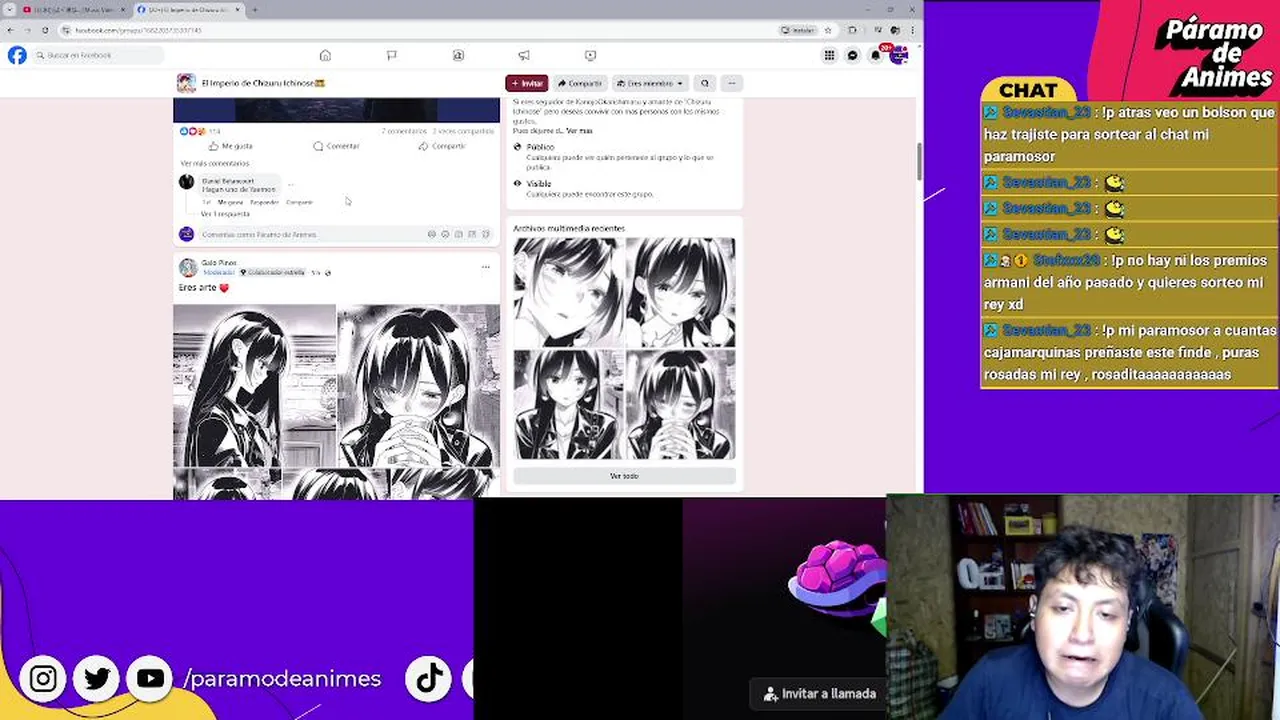Open the Pages flag icon
The height and width of the screenshot is (720, 1280).
point(391,55)
